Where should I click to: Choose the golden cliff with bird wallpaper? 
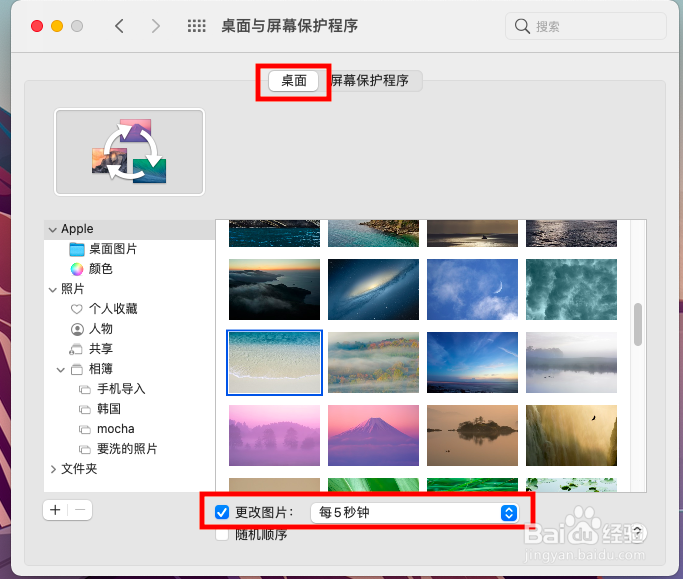tap(571, 436)
